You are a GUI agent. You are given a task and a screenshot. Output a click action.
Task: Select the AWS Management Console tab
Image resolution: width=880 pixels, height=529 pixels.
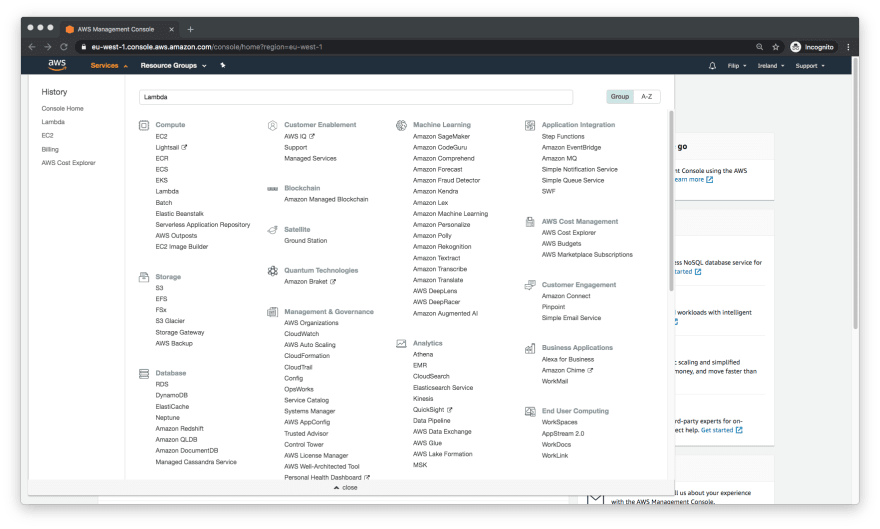tap(119, 29)
